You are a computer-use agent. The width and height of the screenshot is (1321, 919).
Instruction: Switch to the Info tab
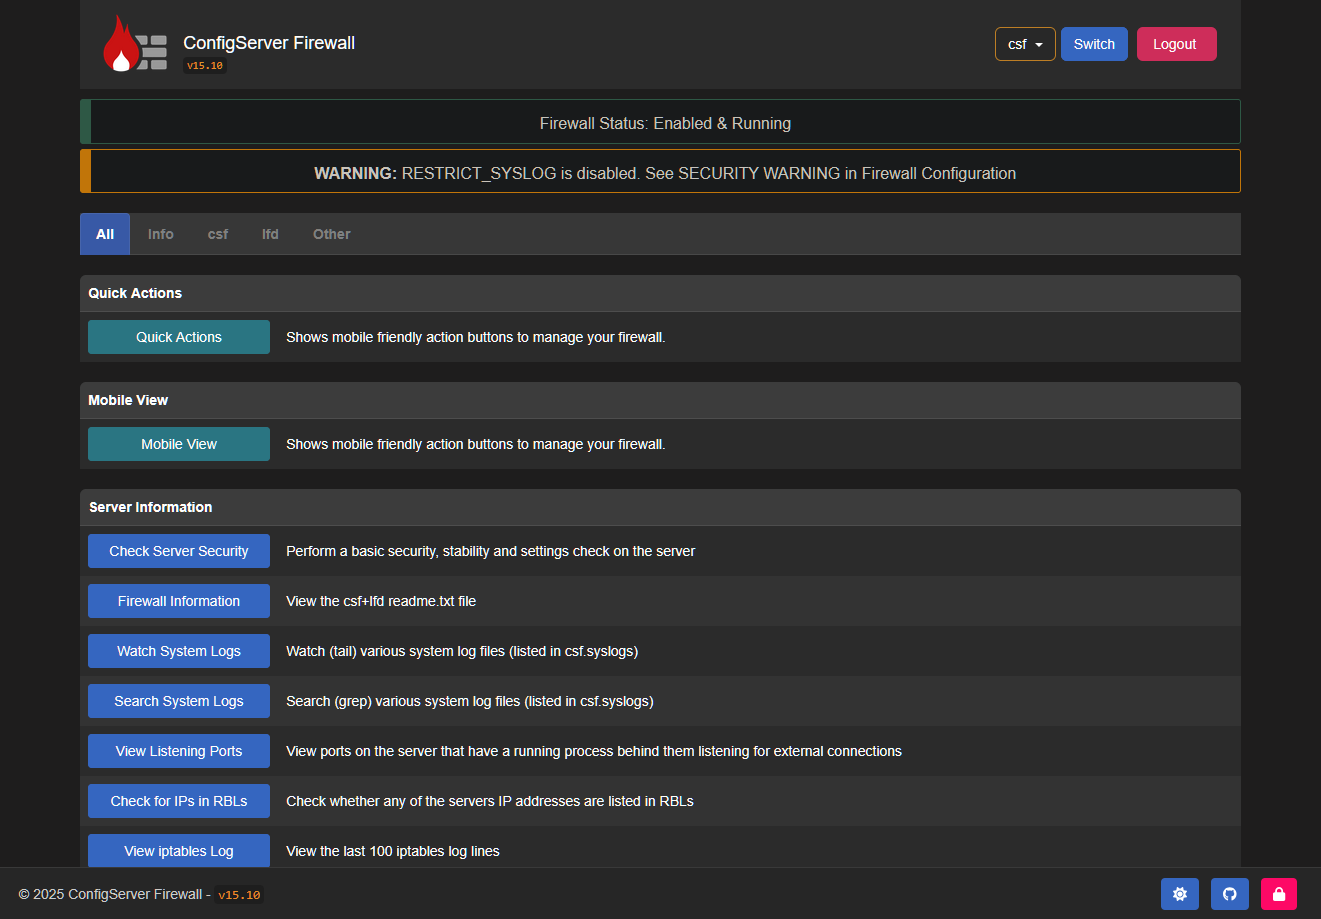(160, 234)
